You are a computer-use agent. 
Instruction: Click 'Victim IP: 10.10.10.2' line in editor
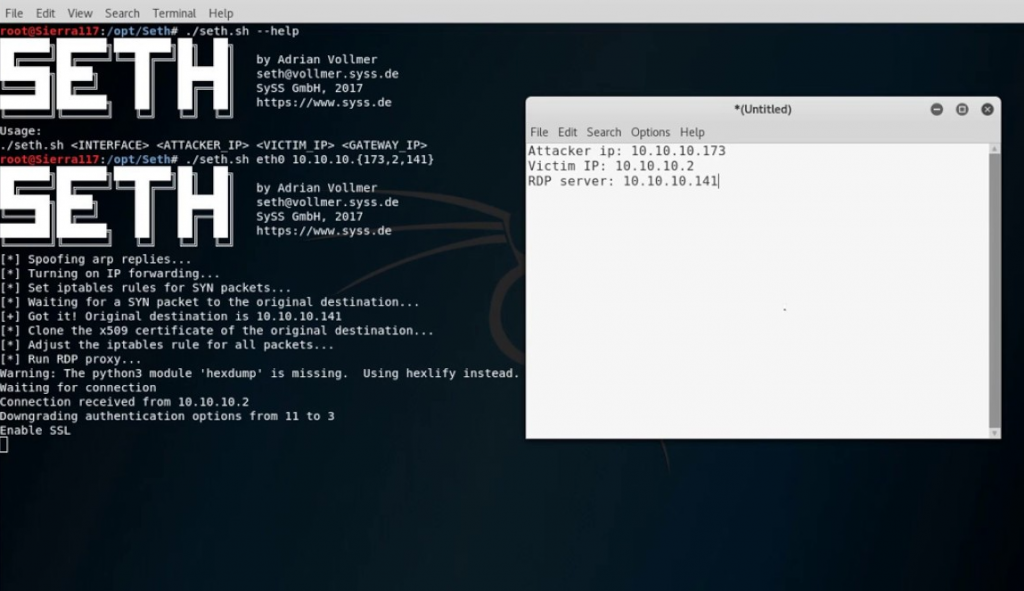(x=611, y=166)
